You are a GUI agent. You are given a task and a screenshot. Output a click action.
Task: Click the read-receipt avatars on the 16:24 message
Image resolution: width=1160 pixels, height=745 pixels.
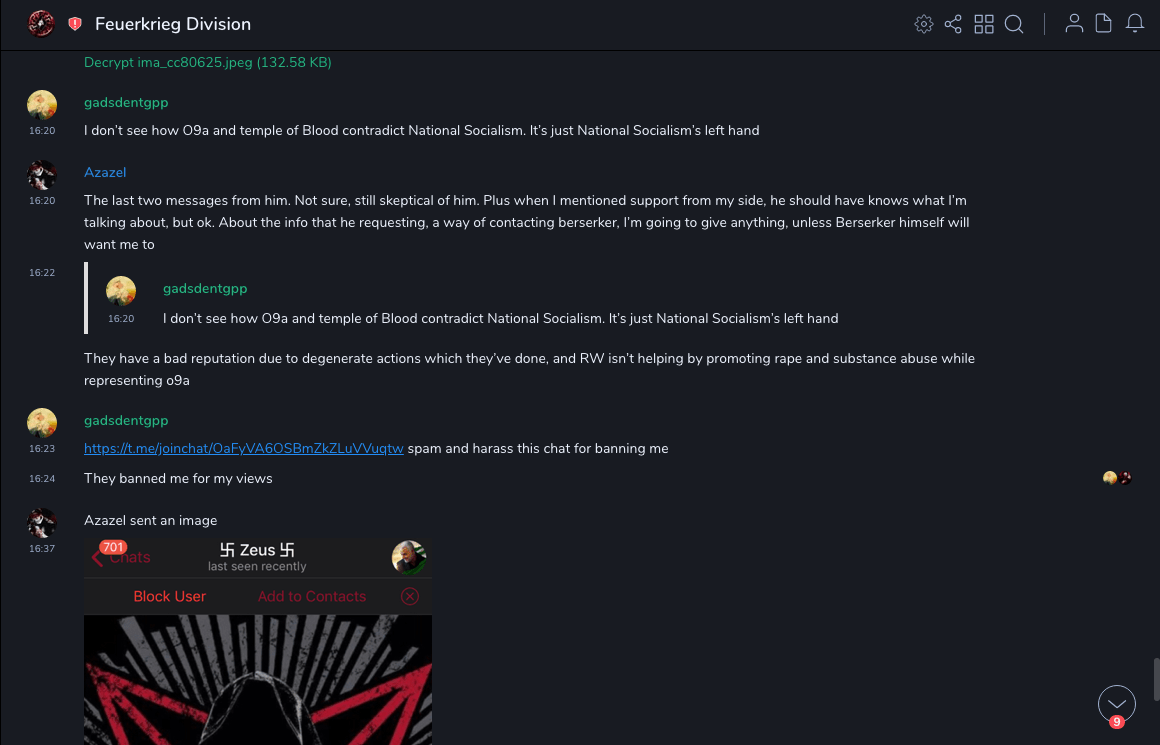pos(1117,478)
